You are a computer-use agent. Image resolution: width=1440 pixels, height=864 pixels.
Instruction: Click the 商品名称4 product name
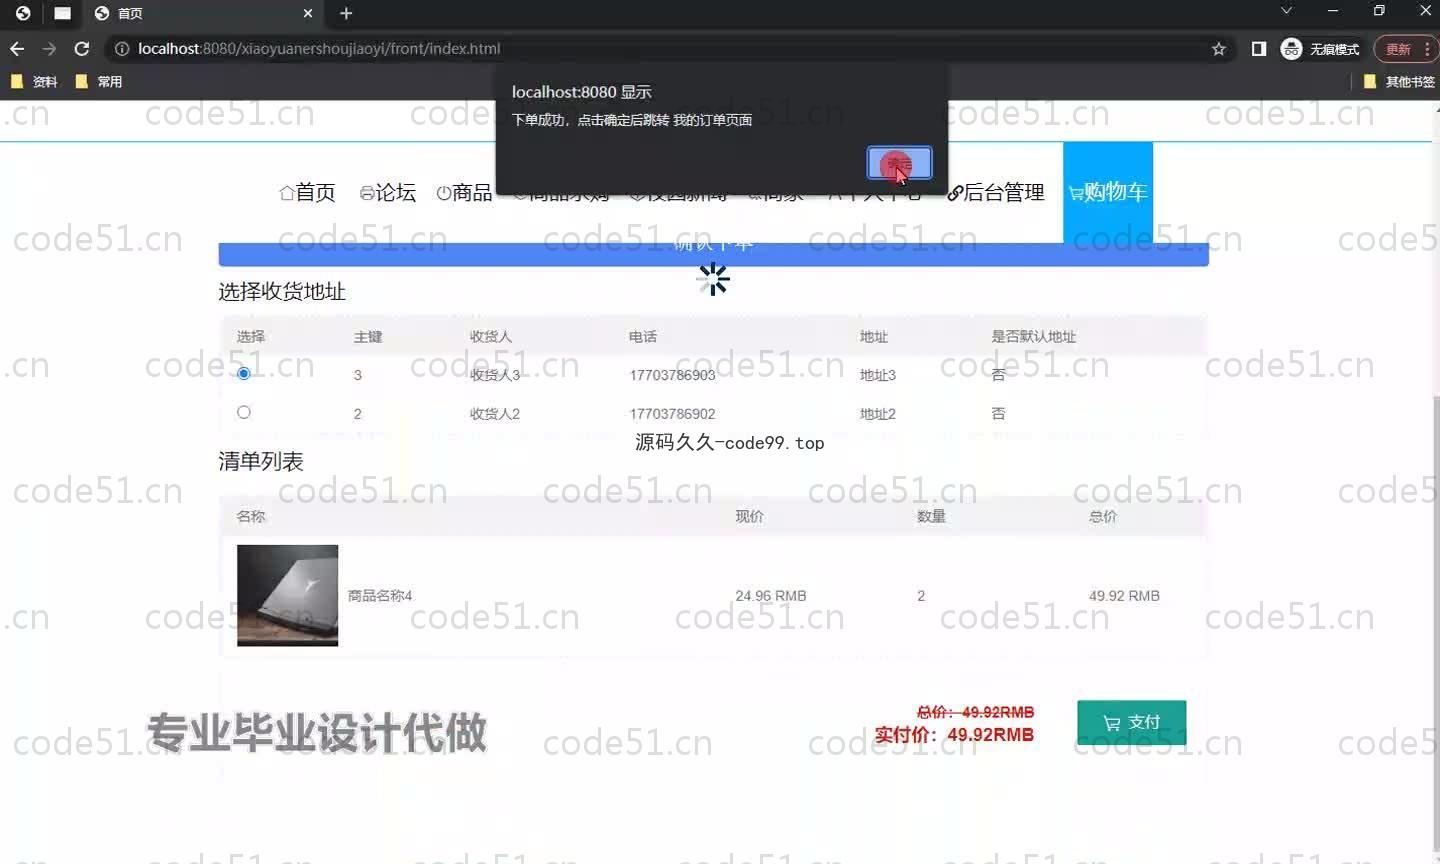pyautogui.click(x=380, y=595)
